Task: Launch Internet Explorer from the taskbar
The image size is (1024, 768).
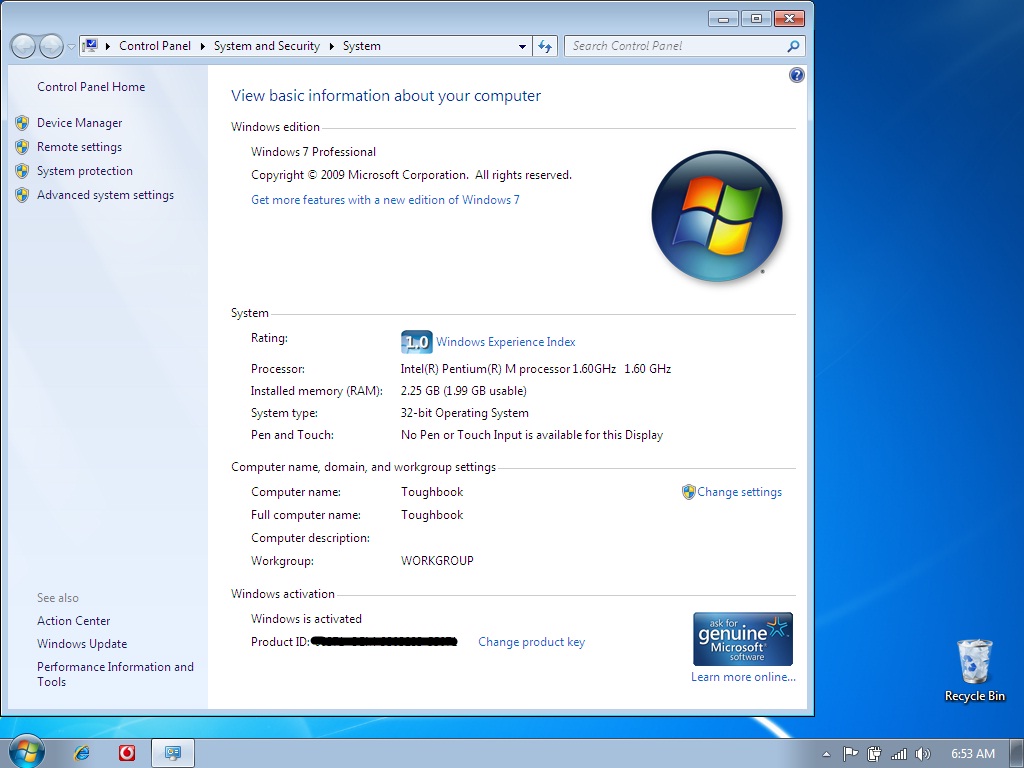Action: pos(82,753)
